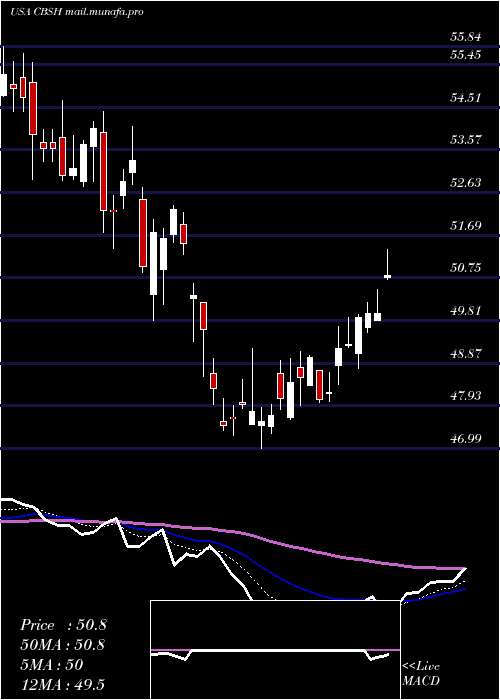Click the 52.63 price axis label
The width and height of the screenshot is (500, 700).
(468, 183)
